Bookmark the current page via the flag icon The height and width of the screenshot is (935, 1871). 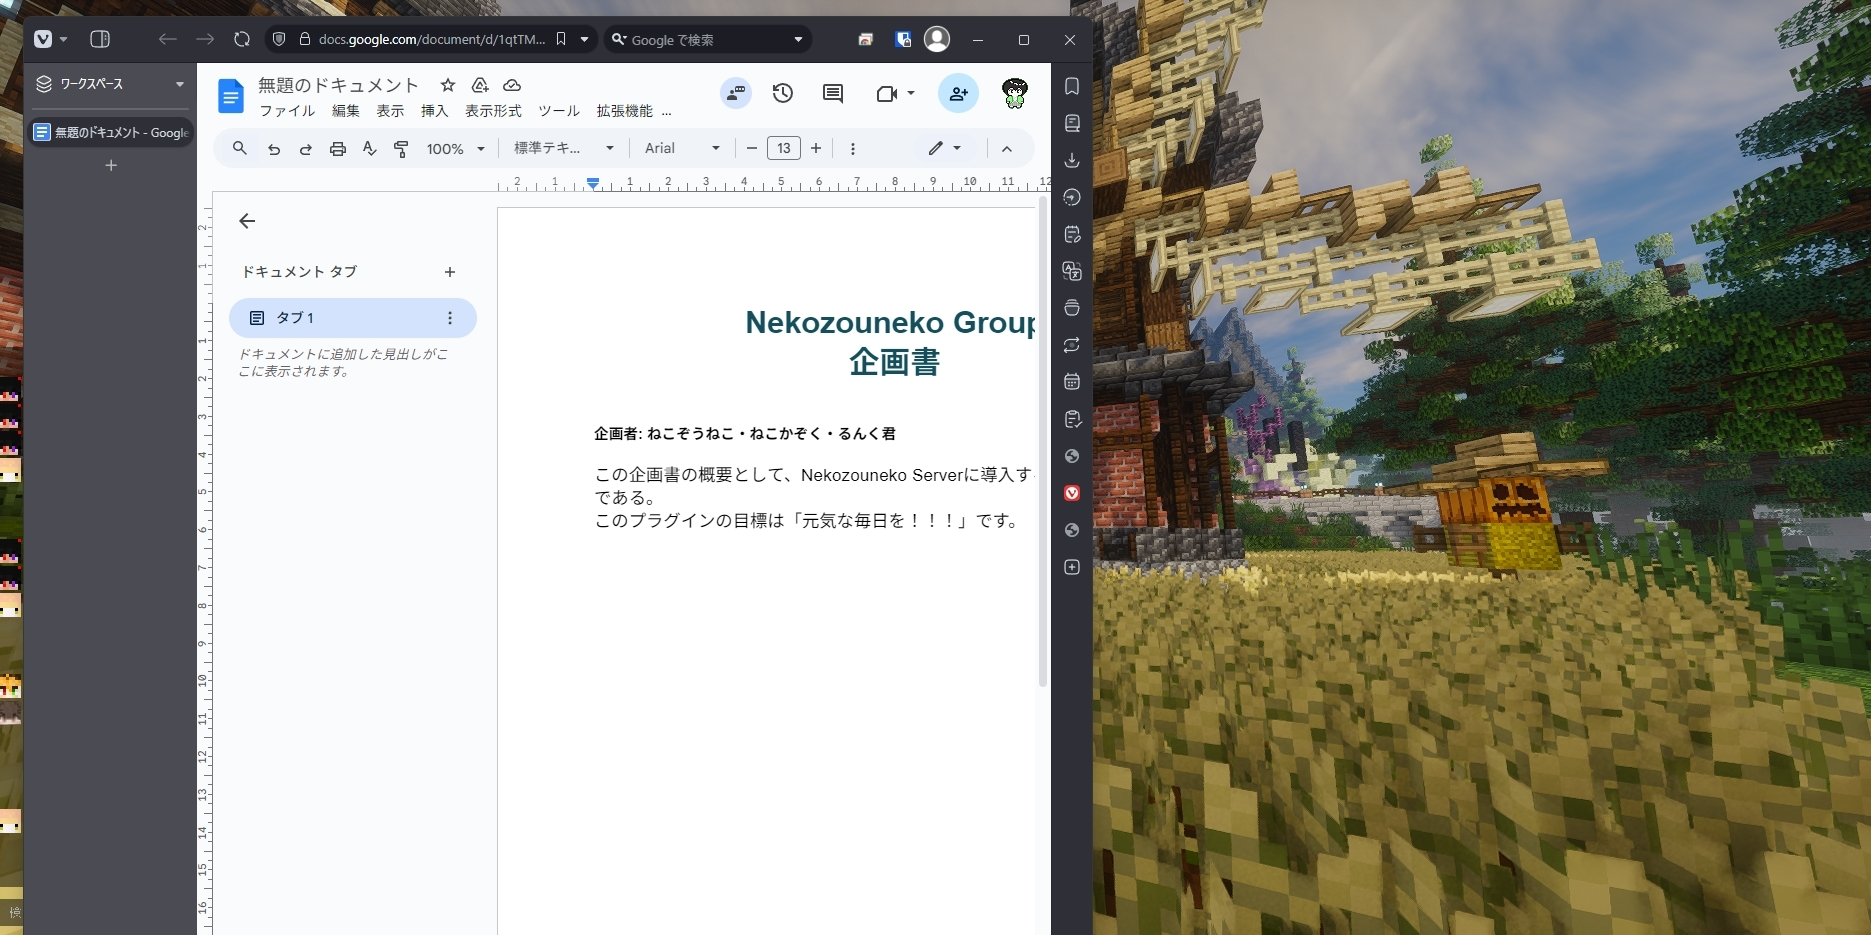[x=561, y=39]
